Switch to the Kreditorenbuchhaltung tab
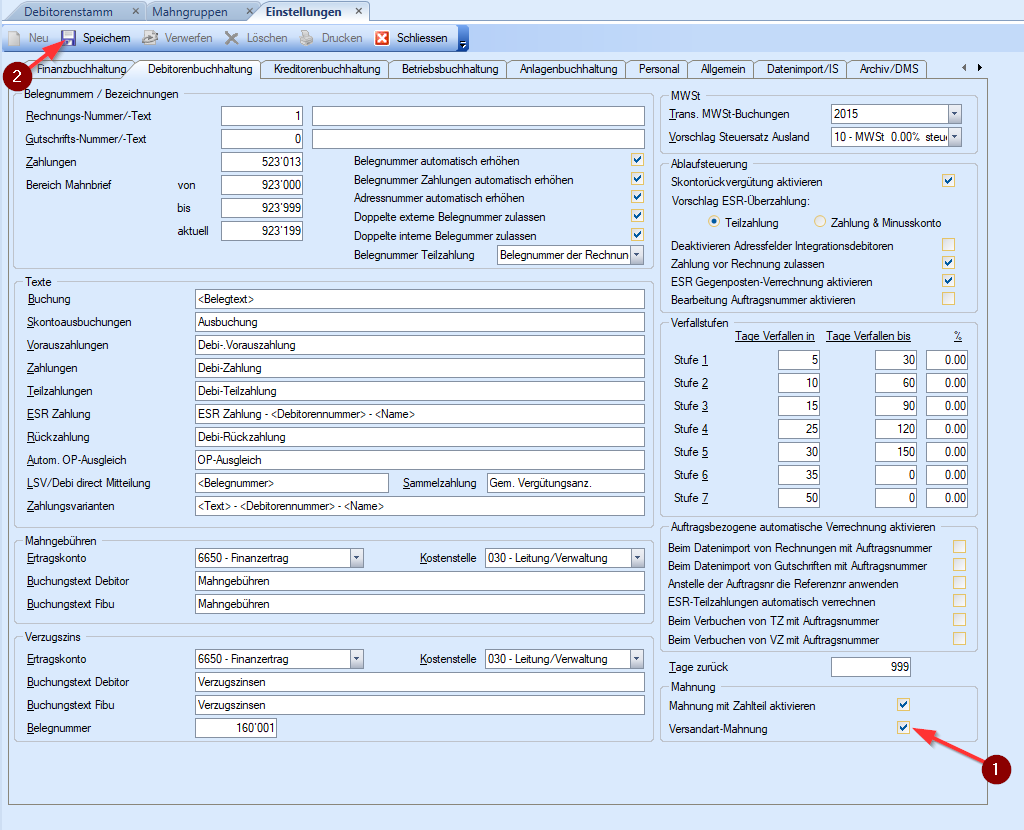This screenshot has height=830, width=1024. pos(327,69)
